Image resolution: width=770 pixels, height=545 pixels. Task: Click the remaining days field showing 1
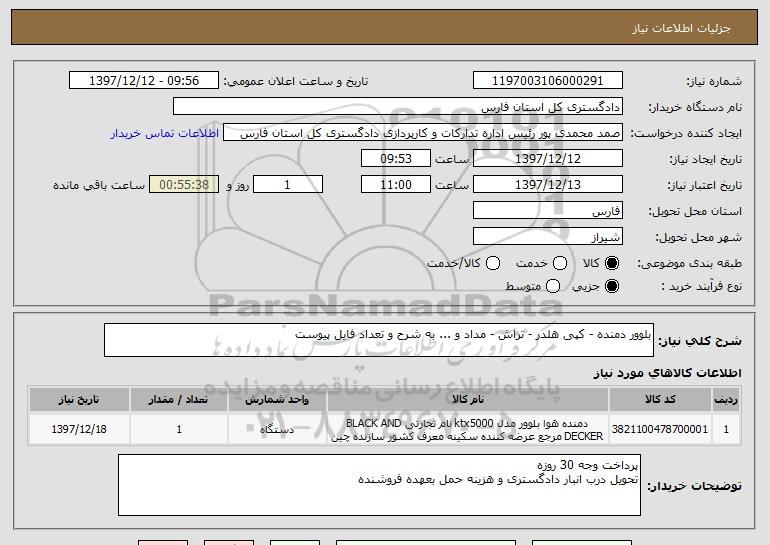click(x=288, y=185)
